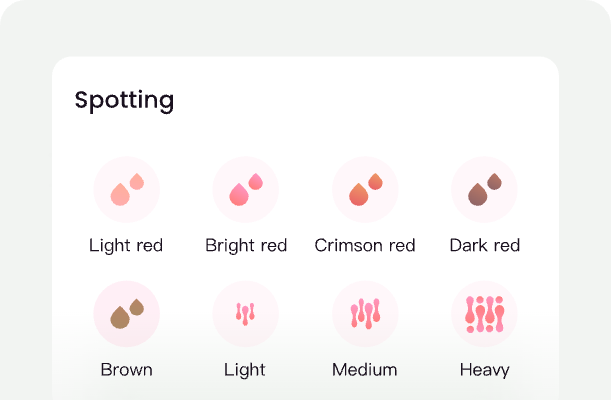Viewport: 611px width, 400px height.
Task: Tap the "Heavy" text label
Action: tap(485, 370)
